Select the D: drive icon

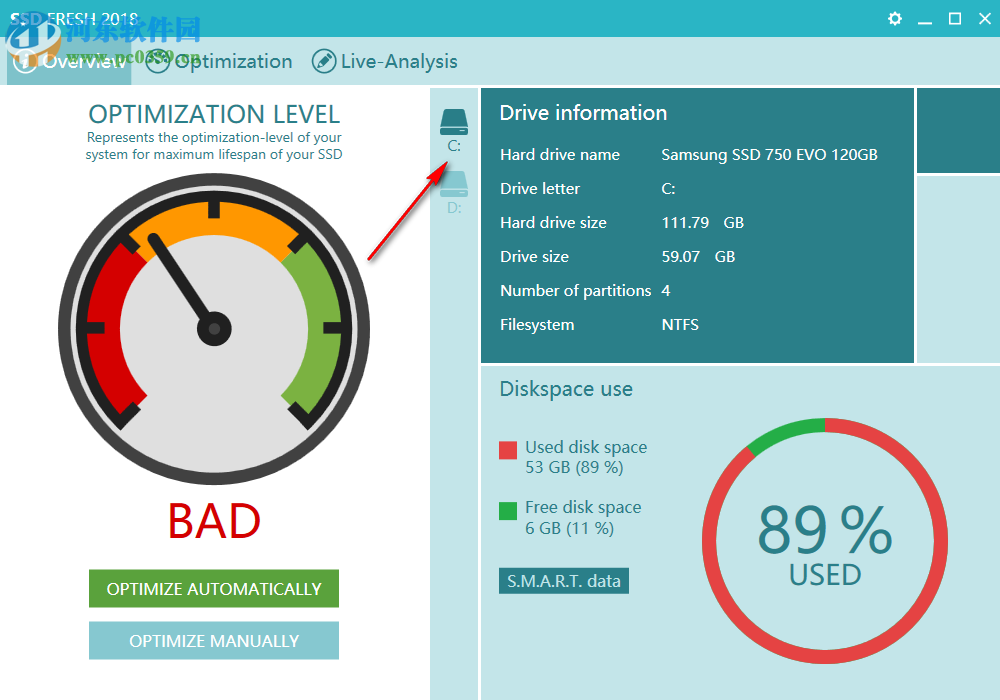[453, 184]
